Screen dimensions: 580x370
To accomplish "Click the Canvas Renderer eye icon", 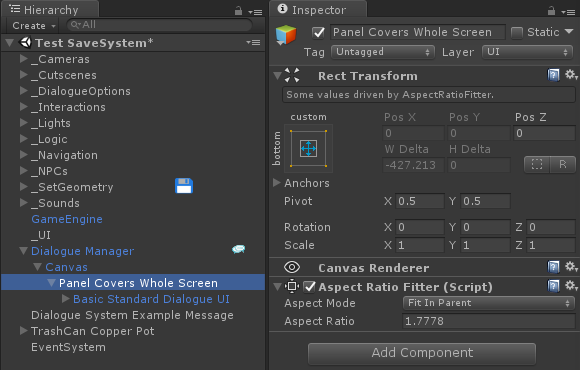I will [292, 267].
